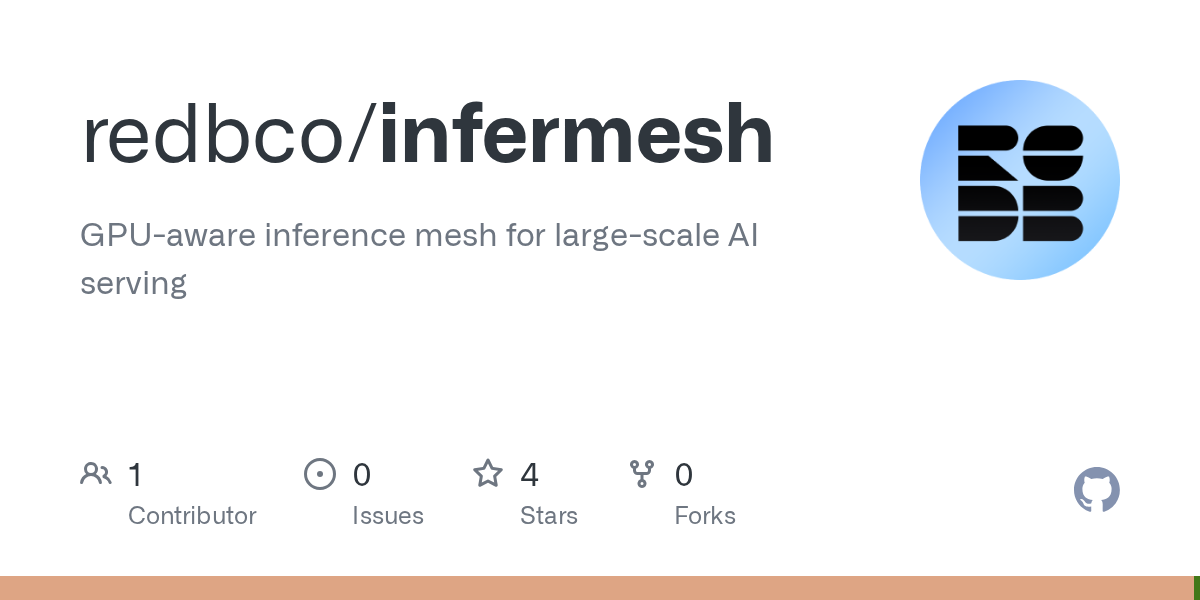Click the Stars label
The image size is (1200, 600).
[x=549, y=516]
